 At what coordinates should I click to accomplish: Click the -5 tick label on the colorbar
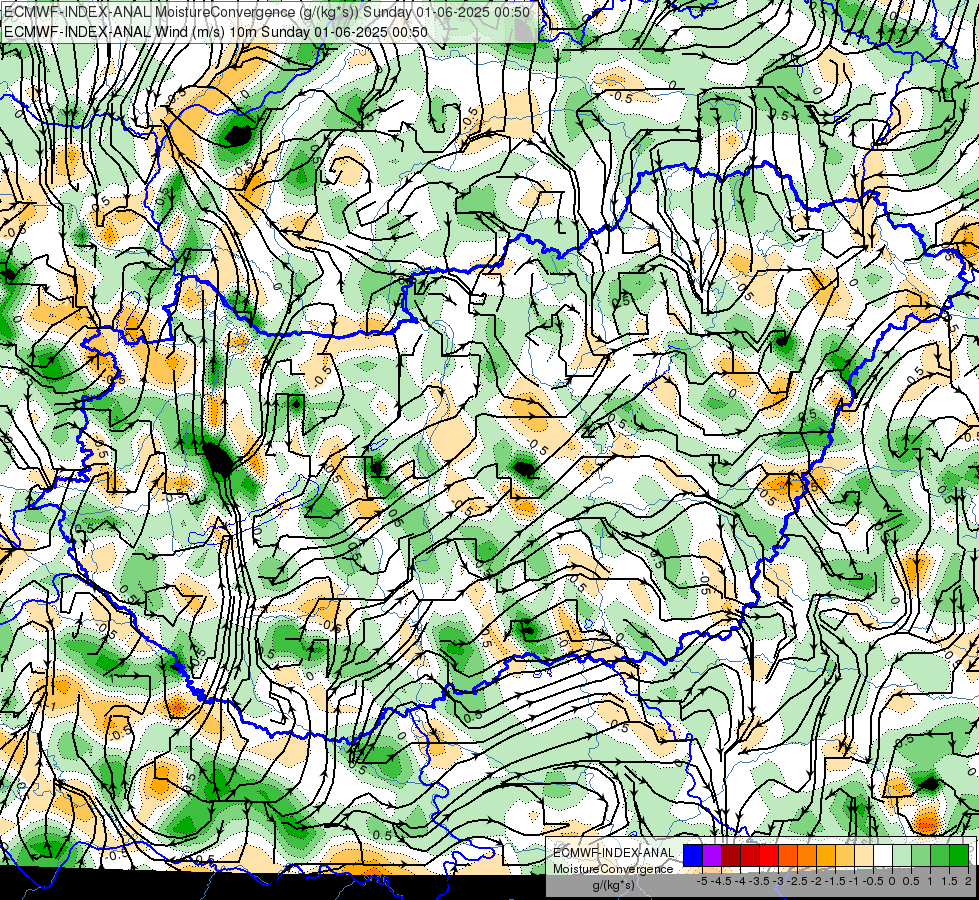click(702, 881)
